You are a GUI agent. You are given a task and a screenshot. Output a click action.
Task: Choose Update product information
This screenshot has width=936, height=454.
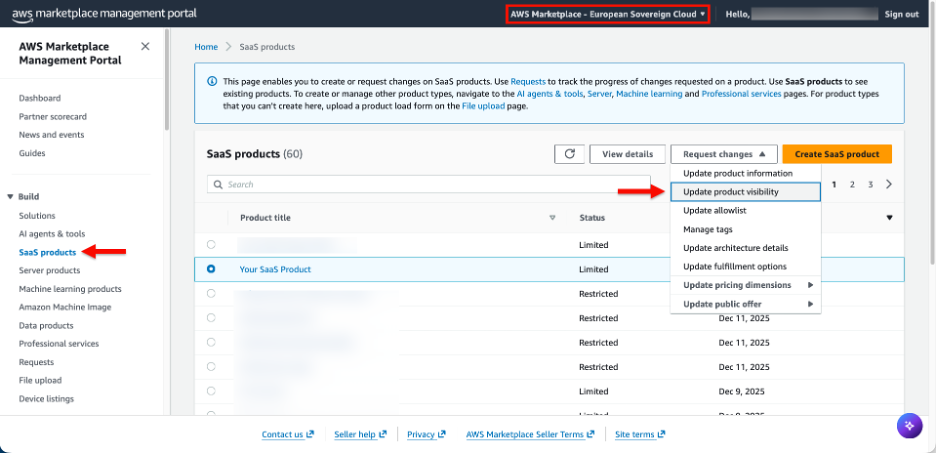[x=738, y=173]
